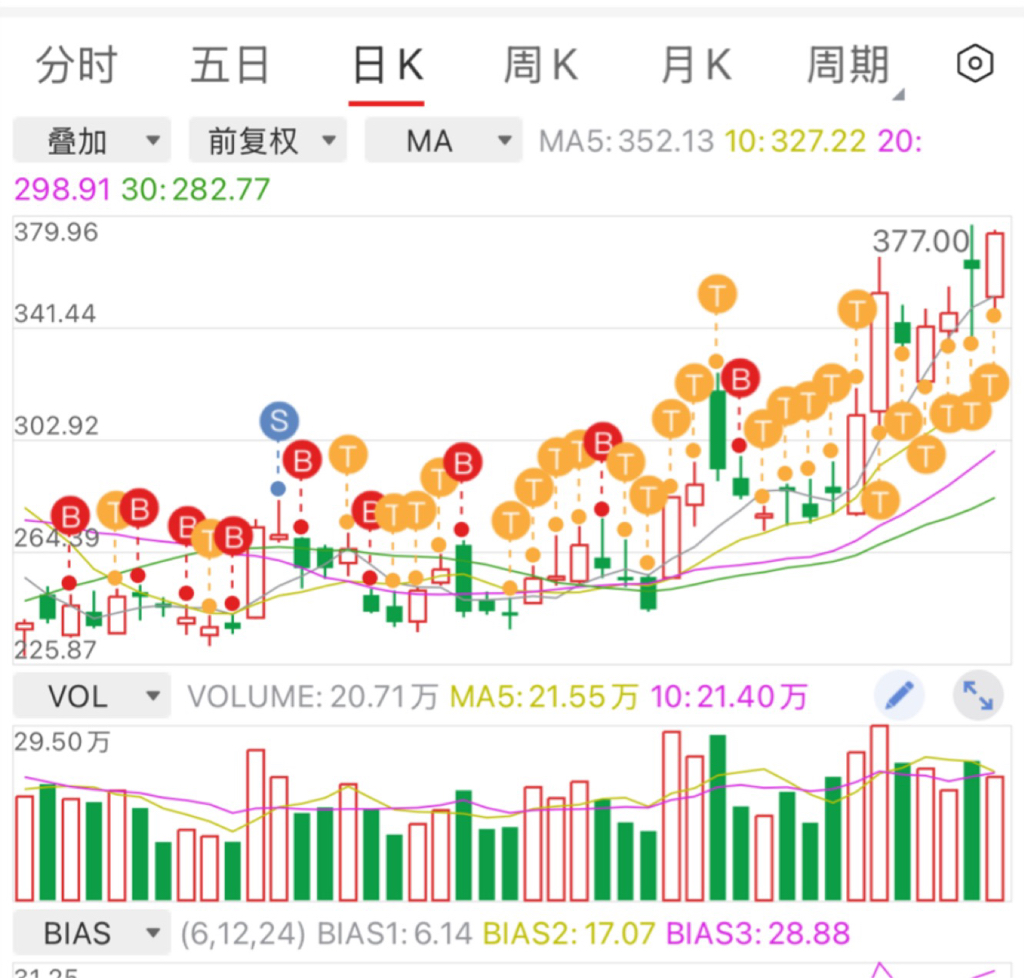Tap the 298.91 MA20 value
The image size is (1024, 978).
(x=62, y=189)
